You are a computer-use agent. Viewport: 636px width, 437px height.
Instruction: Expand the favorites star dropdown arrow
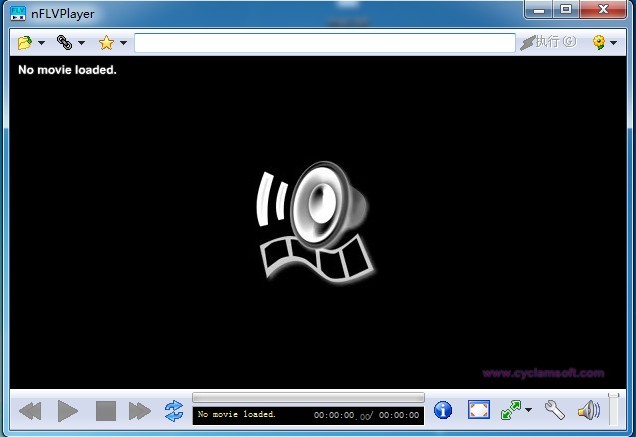coord(123,43)
